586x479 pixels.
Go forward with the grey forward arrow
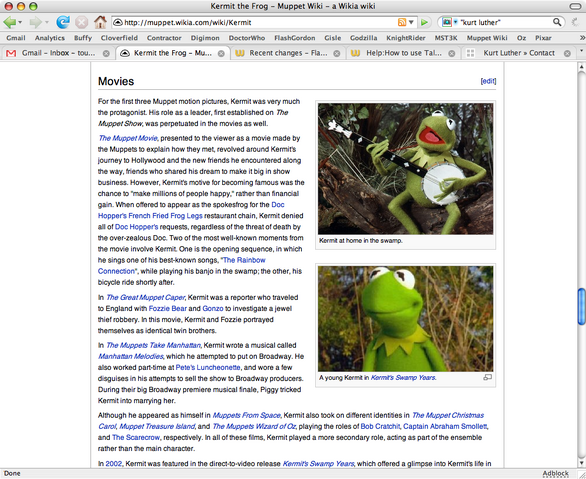(x=36, y=22)
